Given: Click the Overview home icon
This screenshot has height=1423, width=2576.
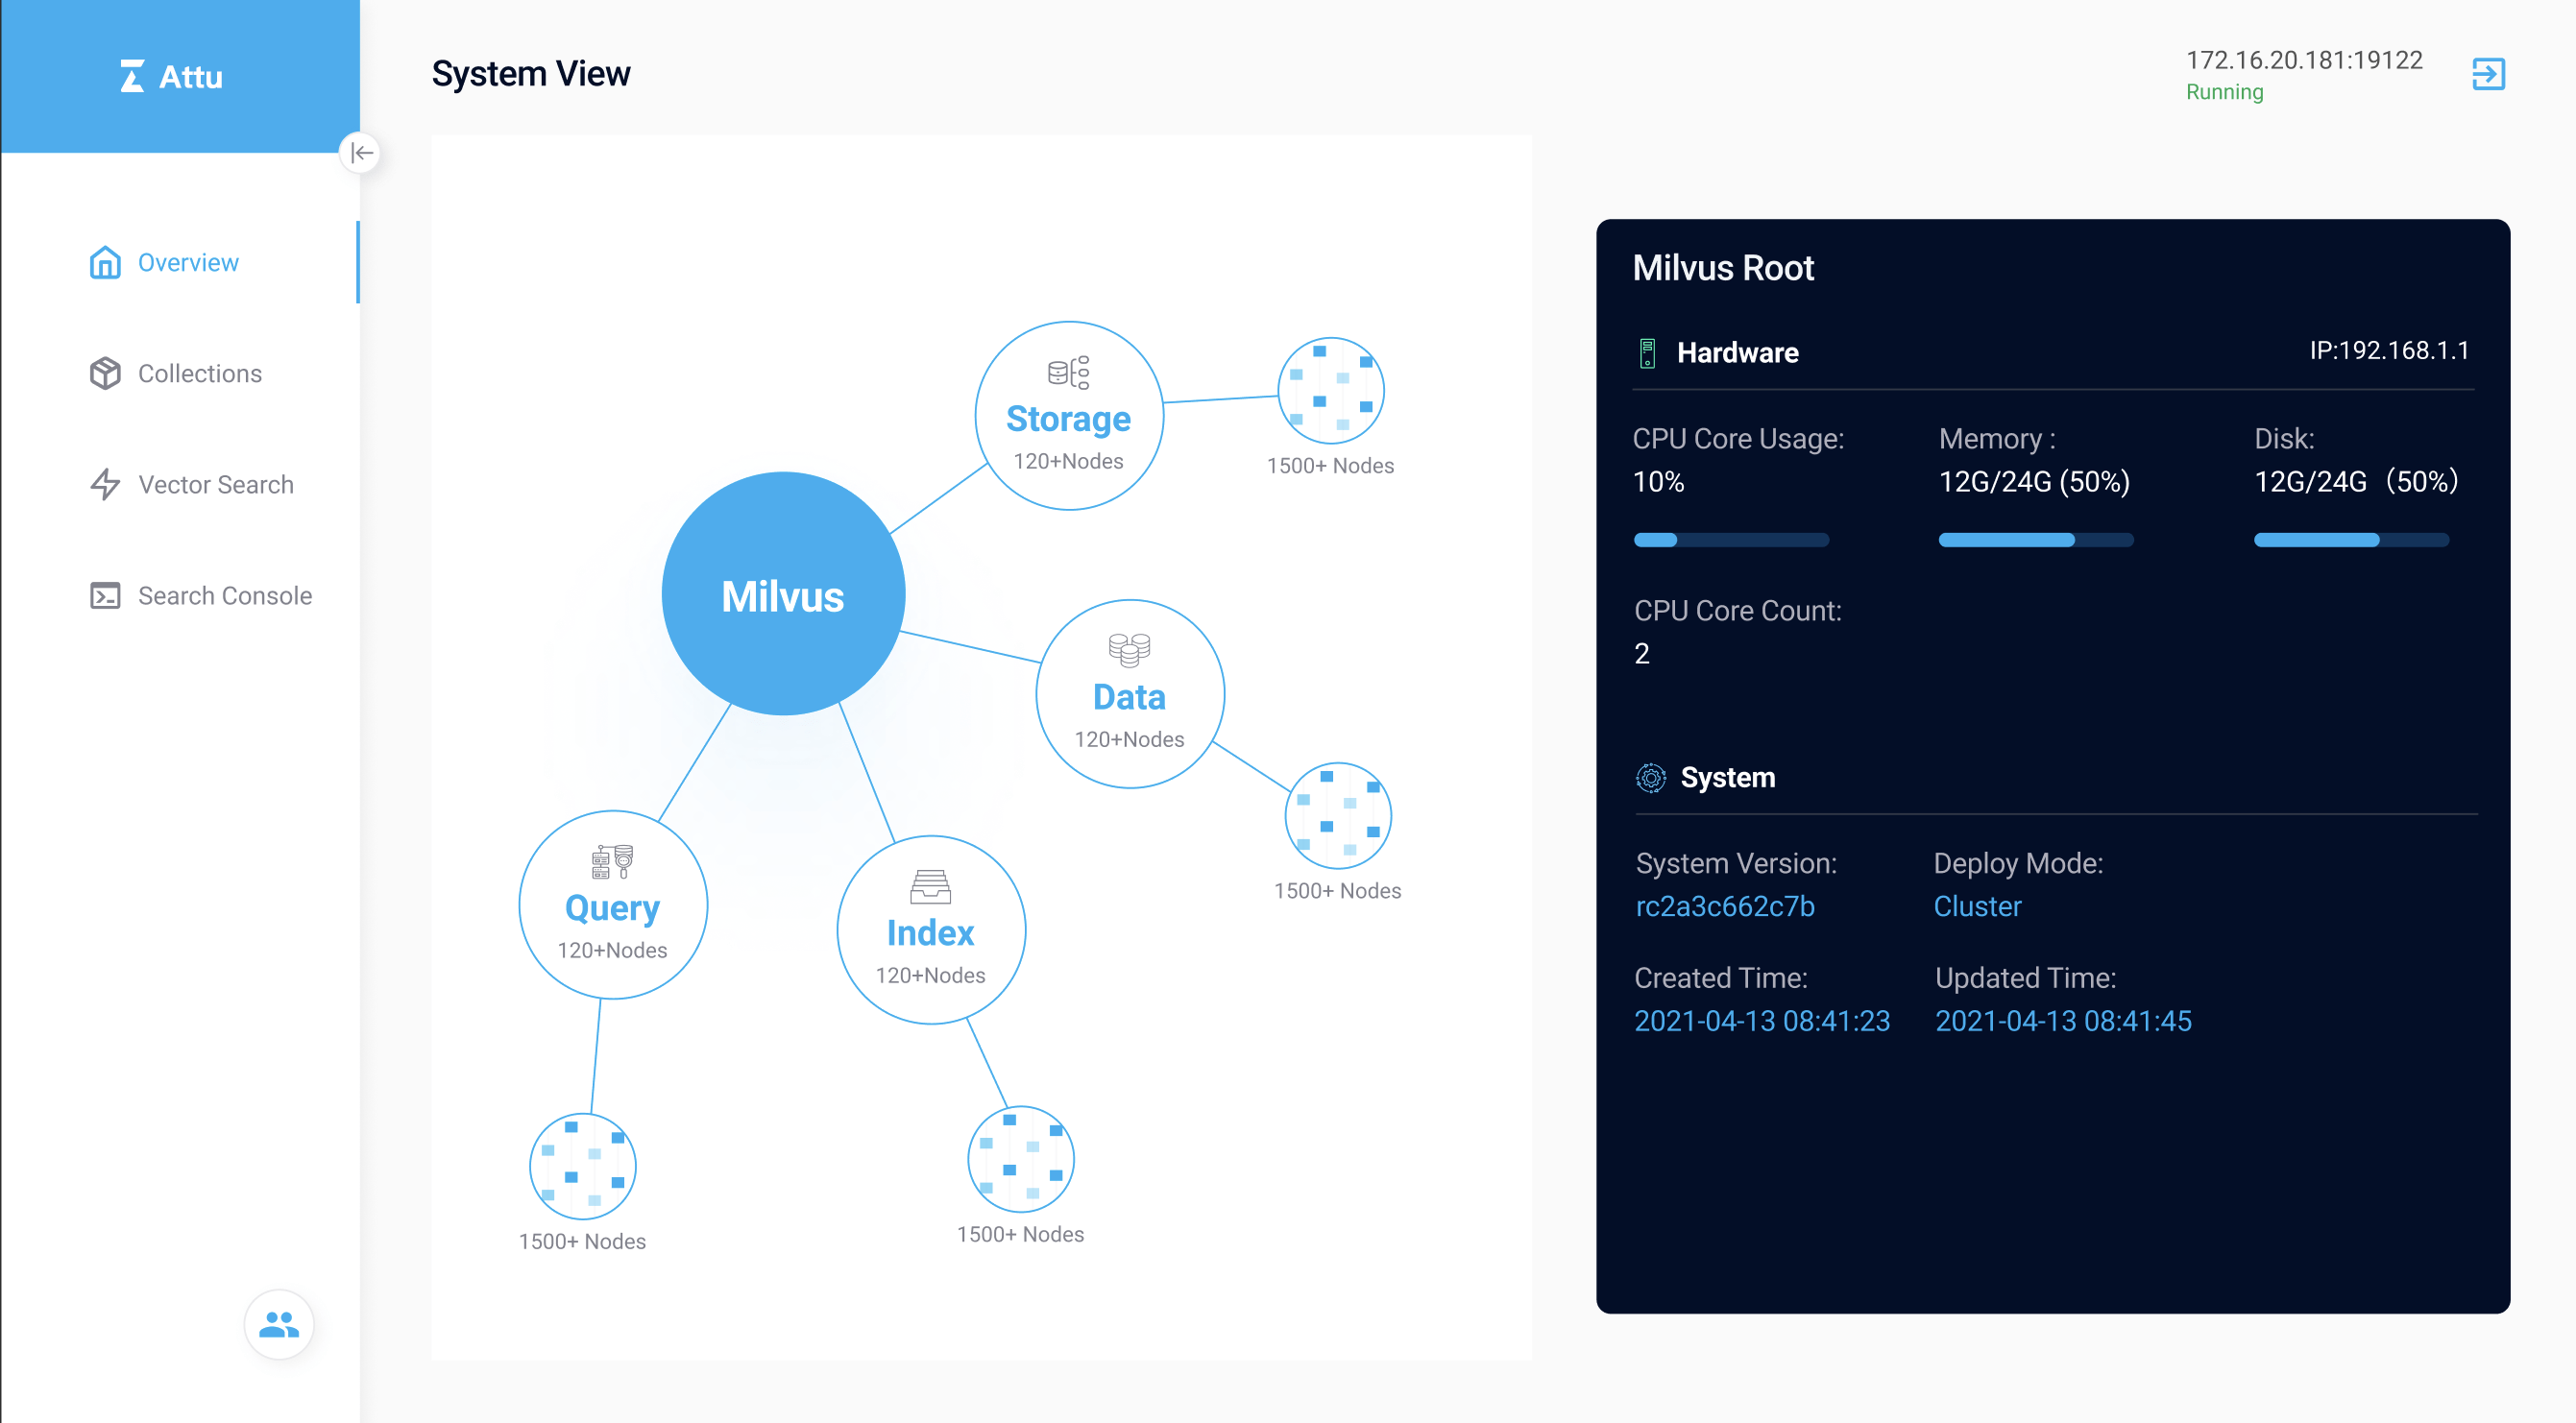Looking at the screenshot, I should tap(105, 262).
